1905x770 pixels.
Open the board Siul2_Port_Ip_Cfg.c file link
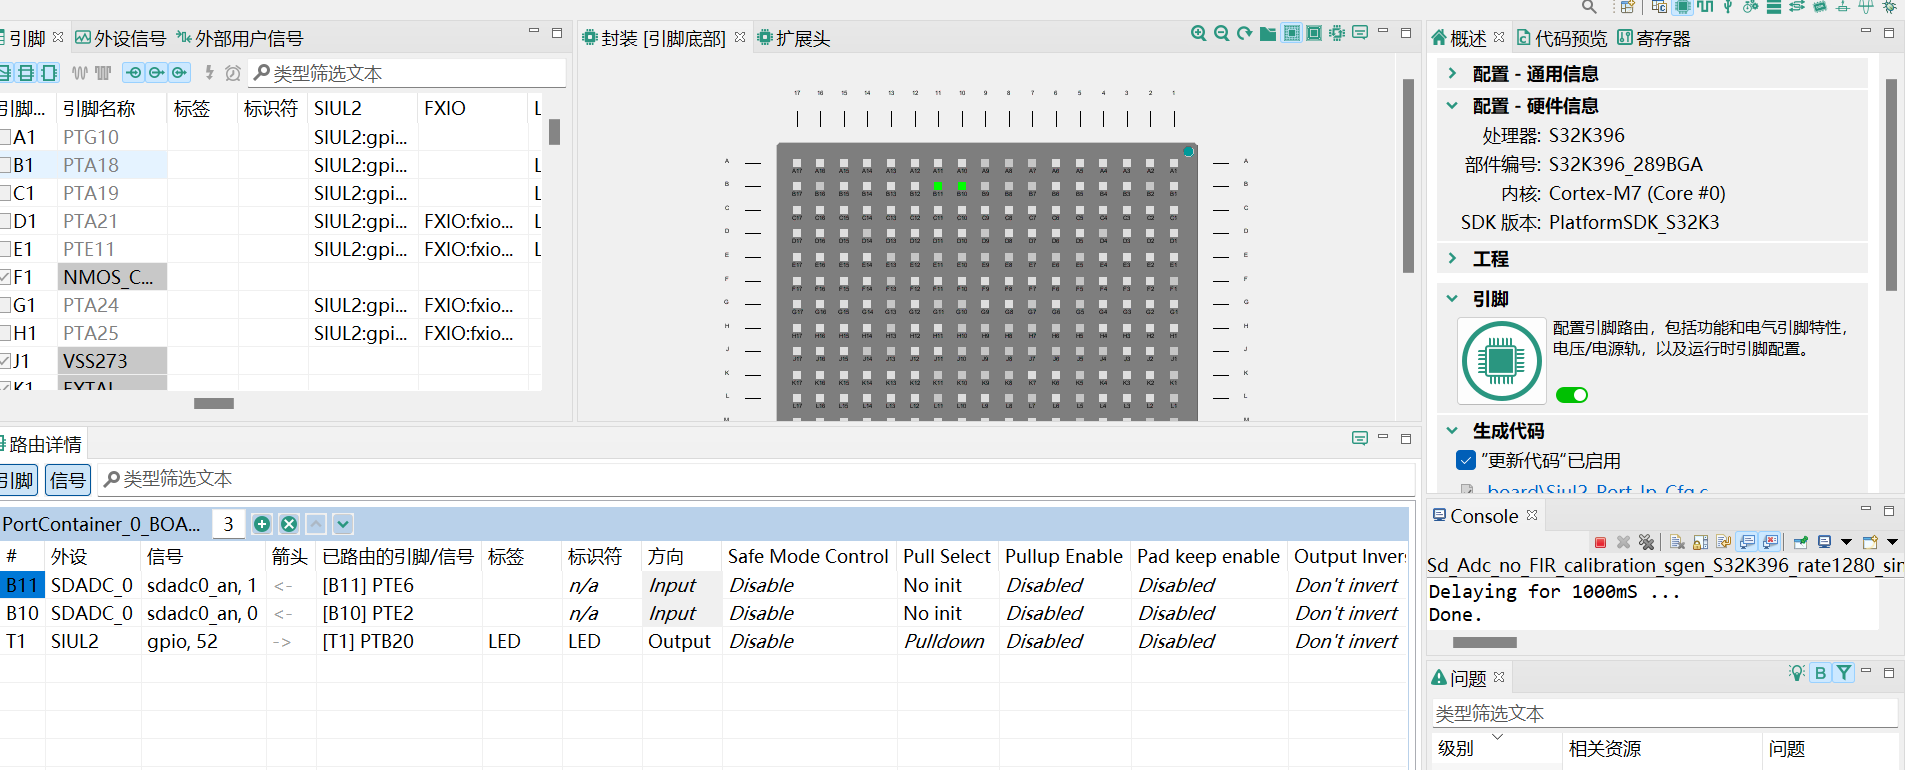[1598, 490]
